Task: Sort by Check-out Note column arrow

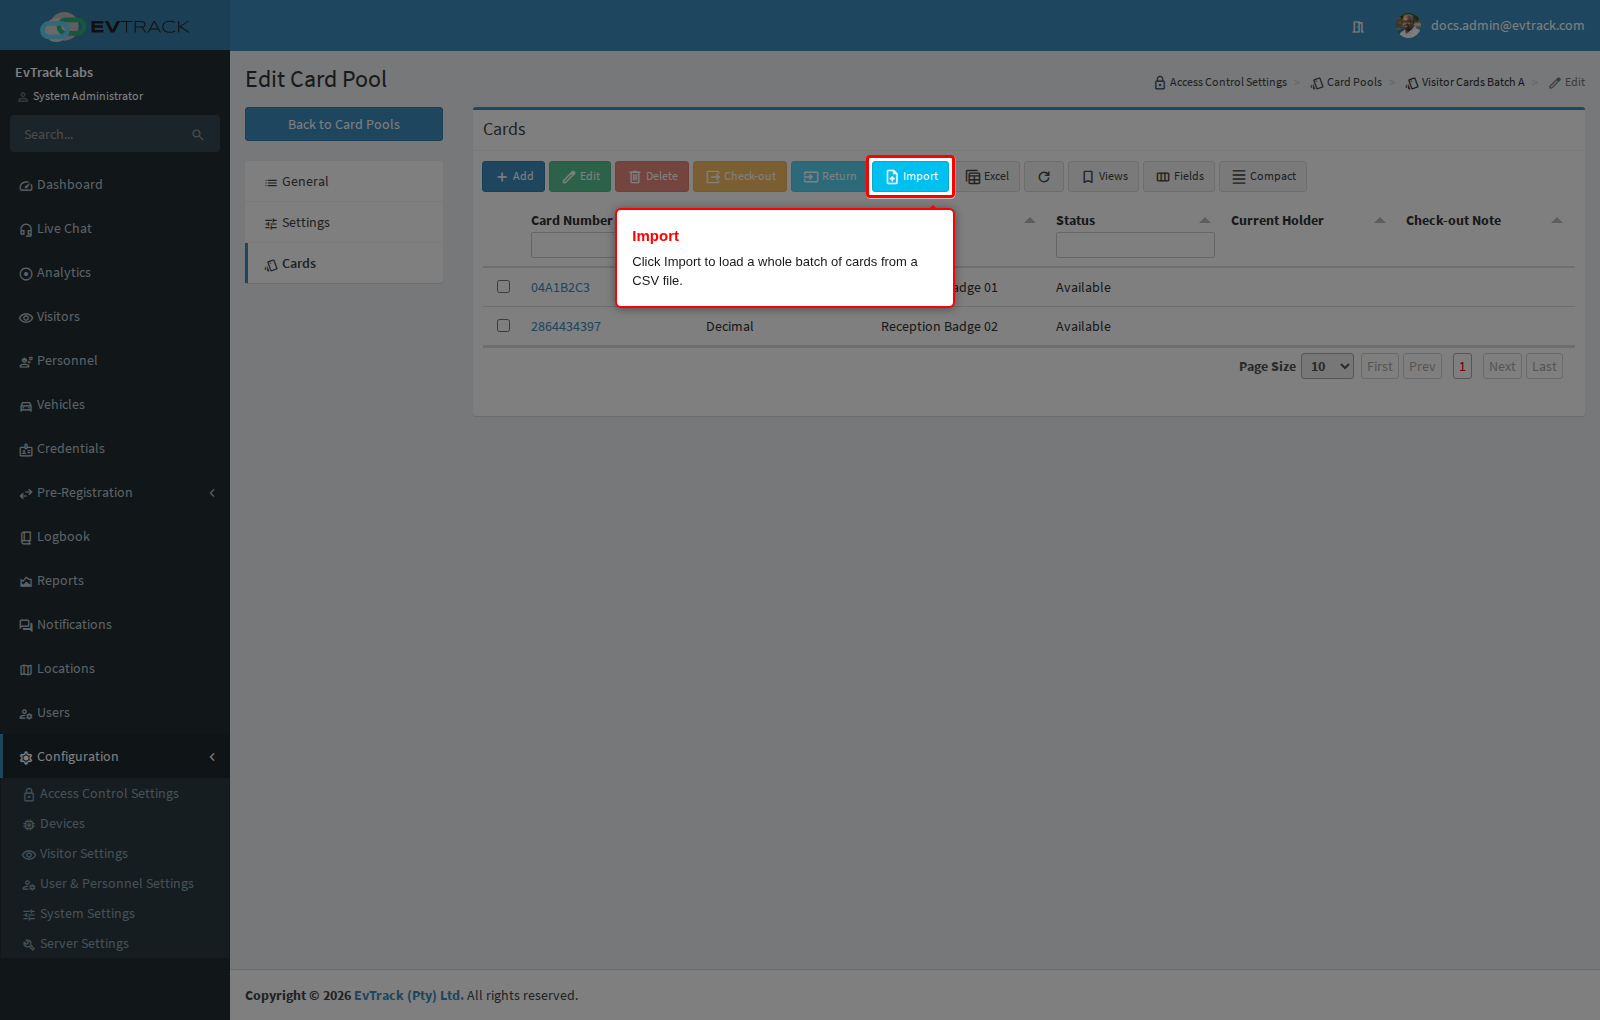Action: click(1557, 221)
